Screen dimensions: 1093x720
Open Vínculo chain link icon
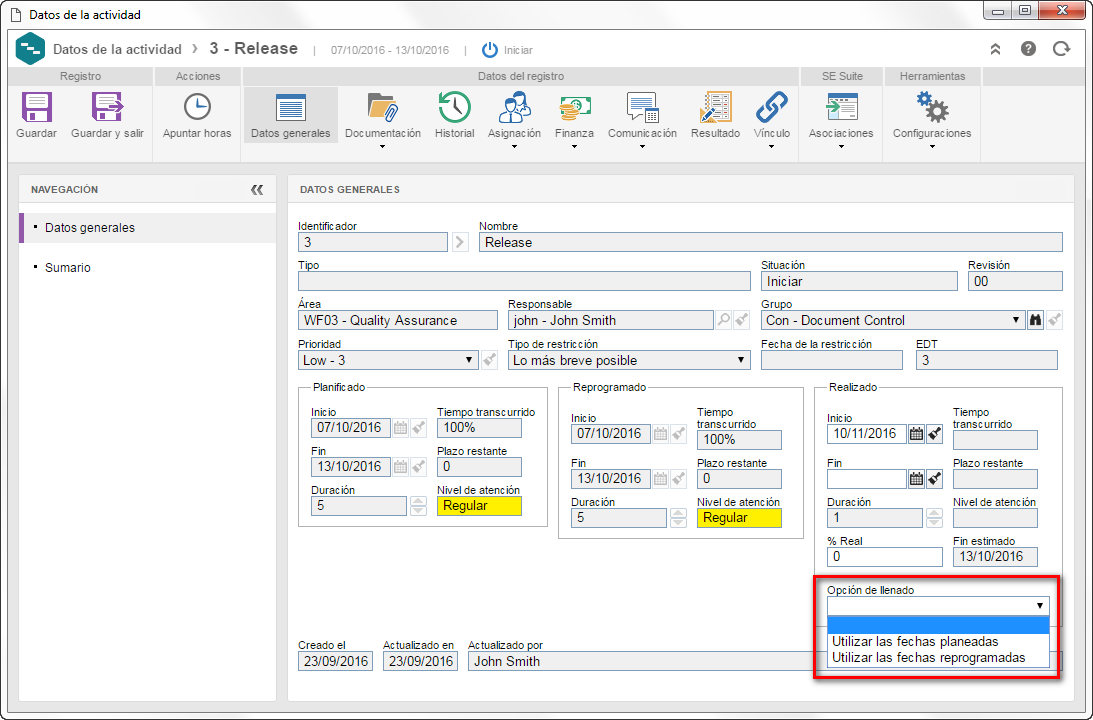pyautogui.click(x=772, y=107)
